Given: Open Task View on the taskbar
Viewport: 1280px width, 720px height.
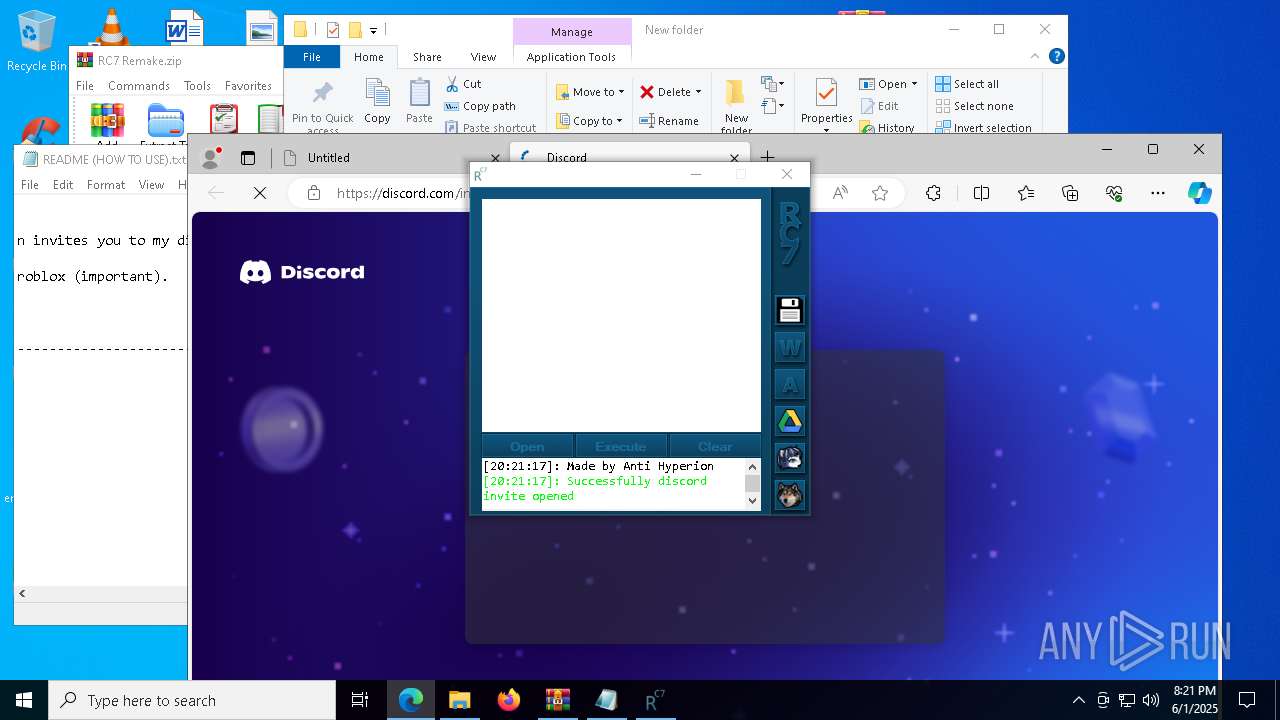Looking at the screenshot, I should [x=360, y=700].
